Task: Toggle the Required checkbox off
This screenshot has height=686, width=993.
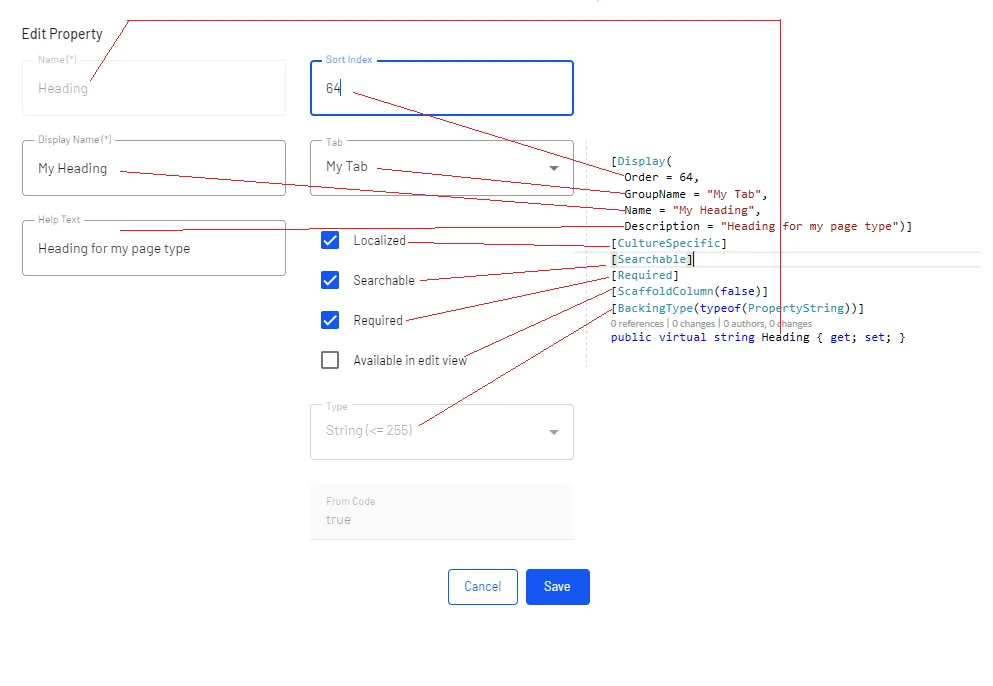Action: click(x=330, y=320)
